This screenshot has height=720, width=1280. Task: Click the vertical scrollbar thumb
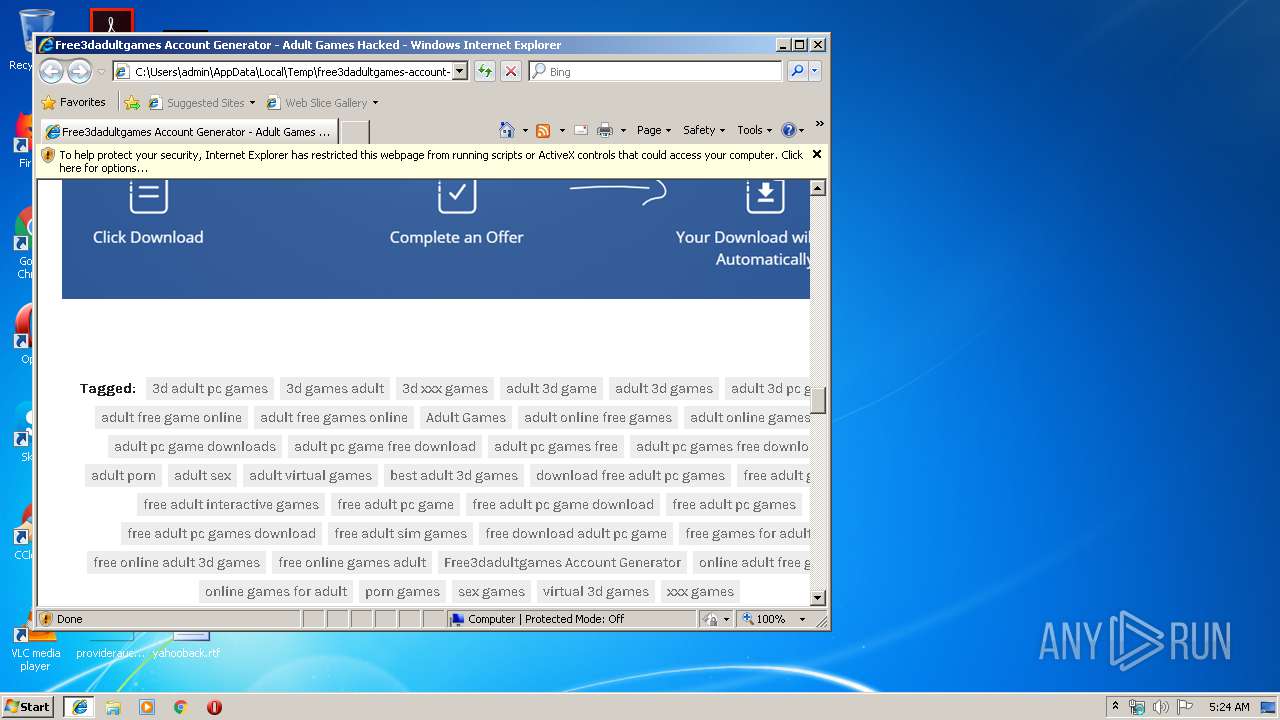(x=818, y=401)
